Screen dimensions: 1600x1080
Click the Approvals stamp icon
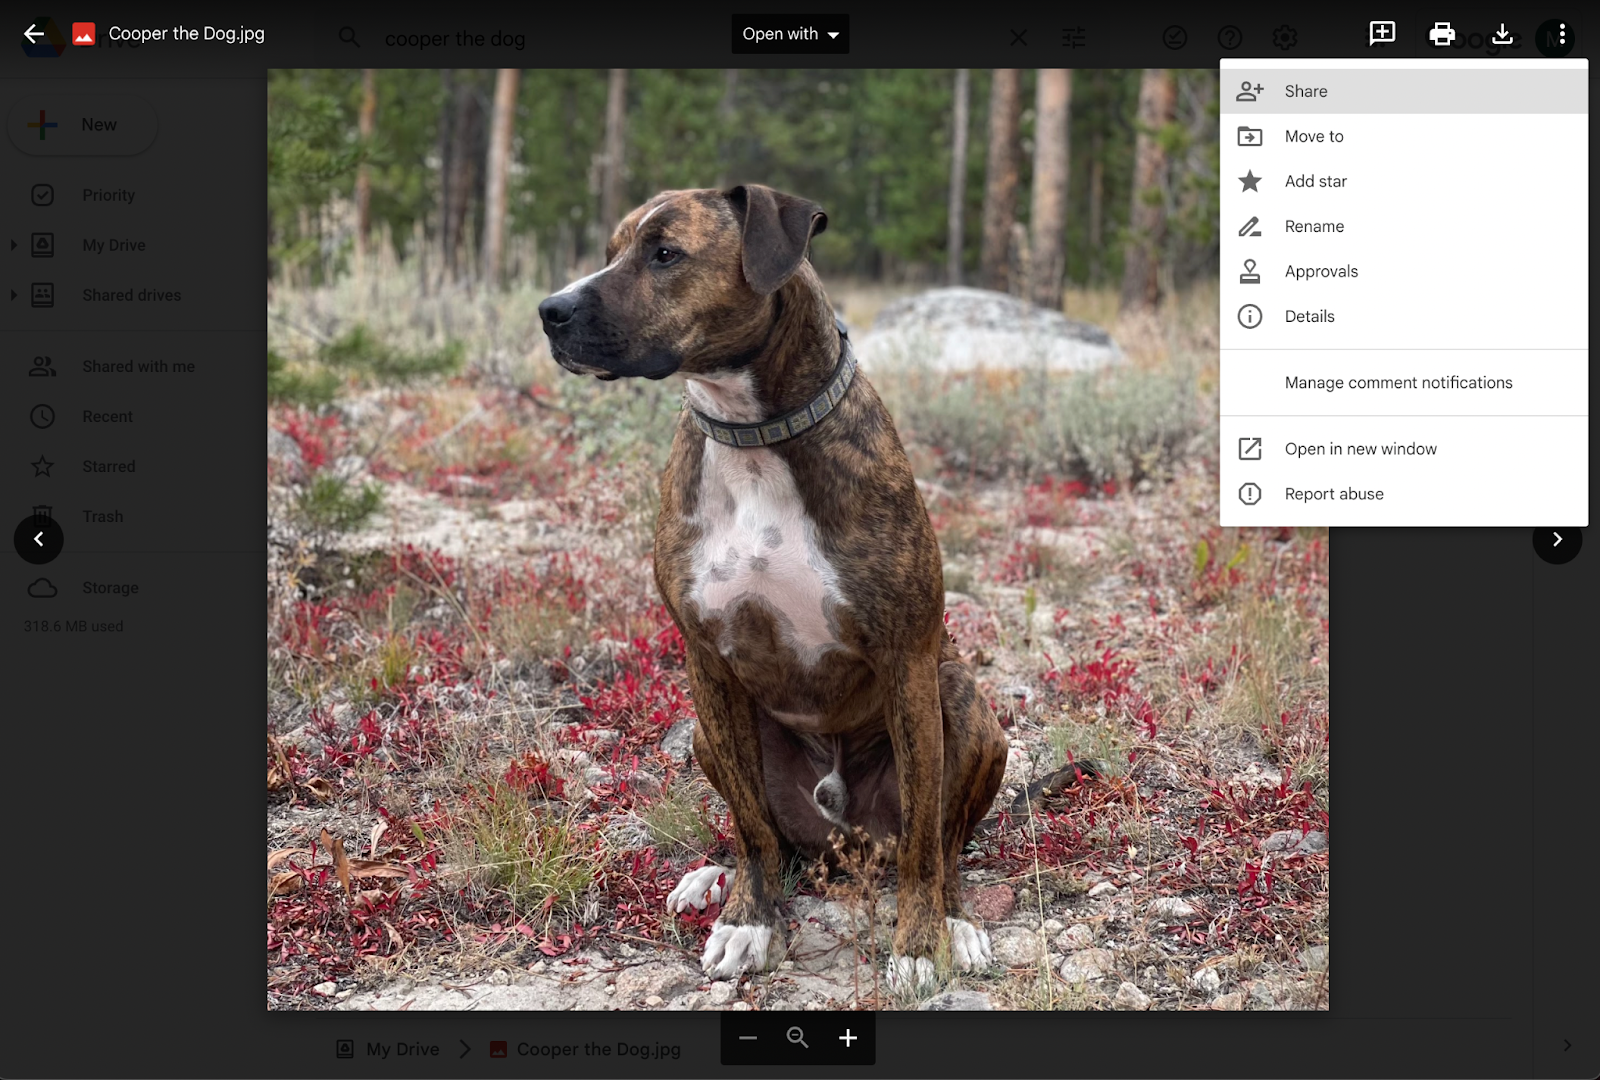pyautogui.click(x=1250, y=271)
